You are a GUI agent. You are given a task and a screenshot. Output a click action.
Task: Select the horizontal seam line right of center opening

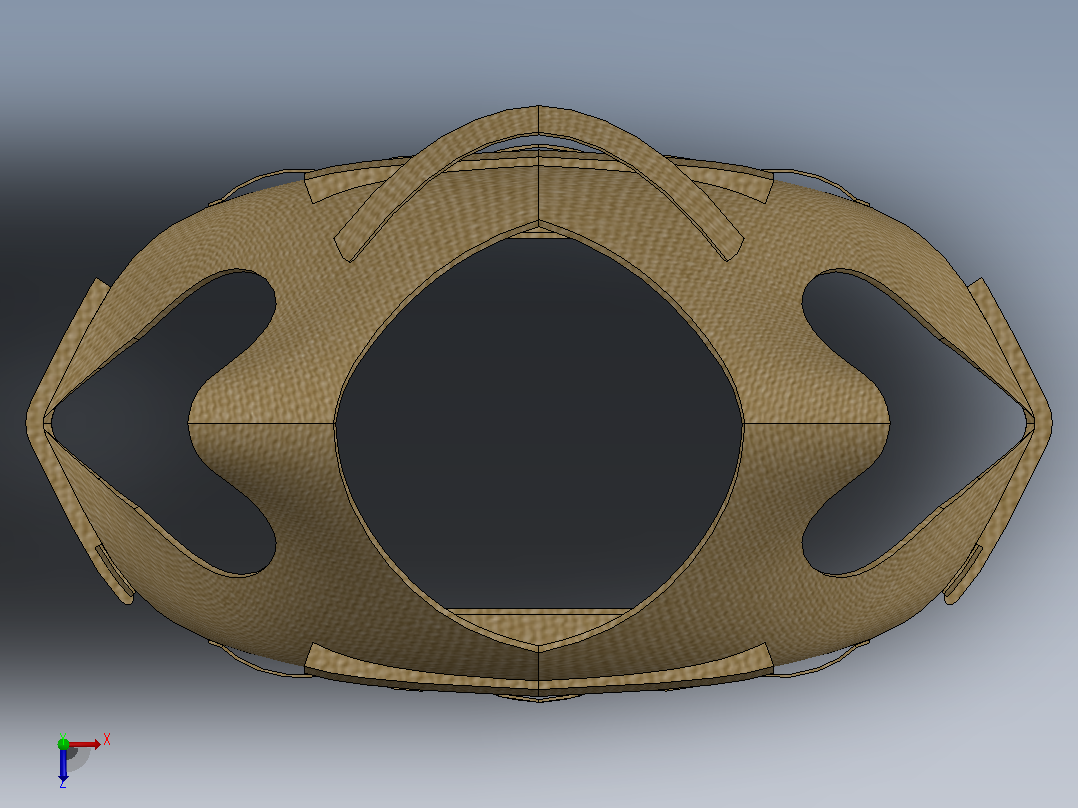point(816,423)
